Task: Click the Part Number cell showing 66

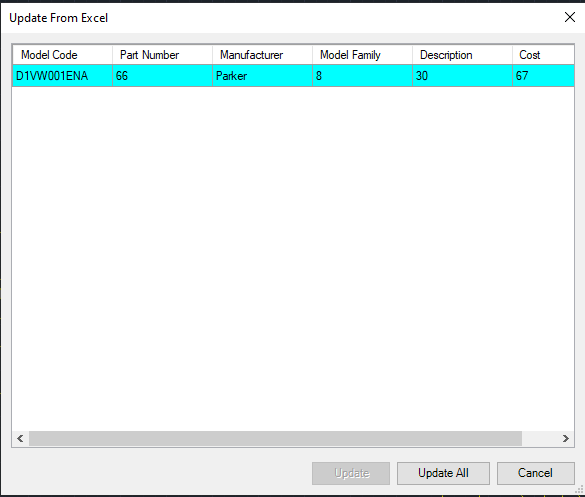Action: click(162, 76)
